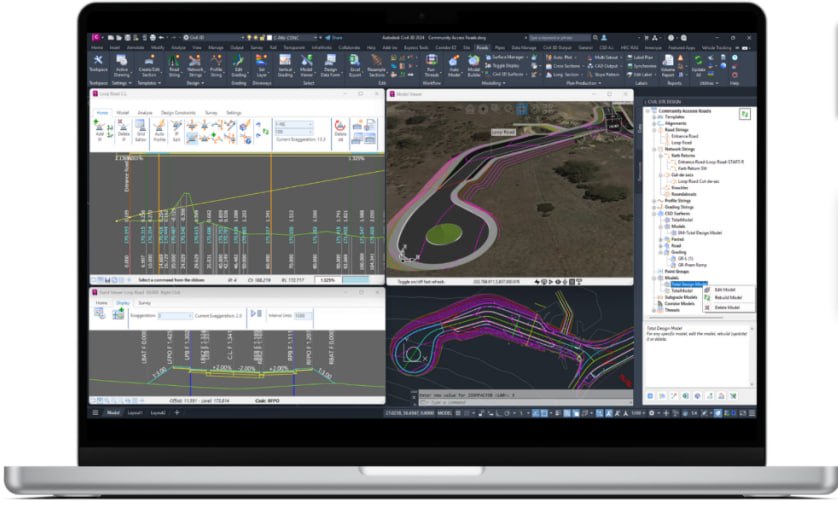Image resolution: width=838 pixels, height=505 pixels.
Task: Select the Excel Export ribbon icon
Action: [354, 65]
